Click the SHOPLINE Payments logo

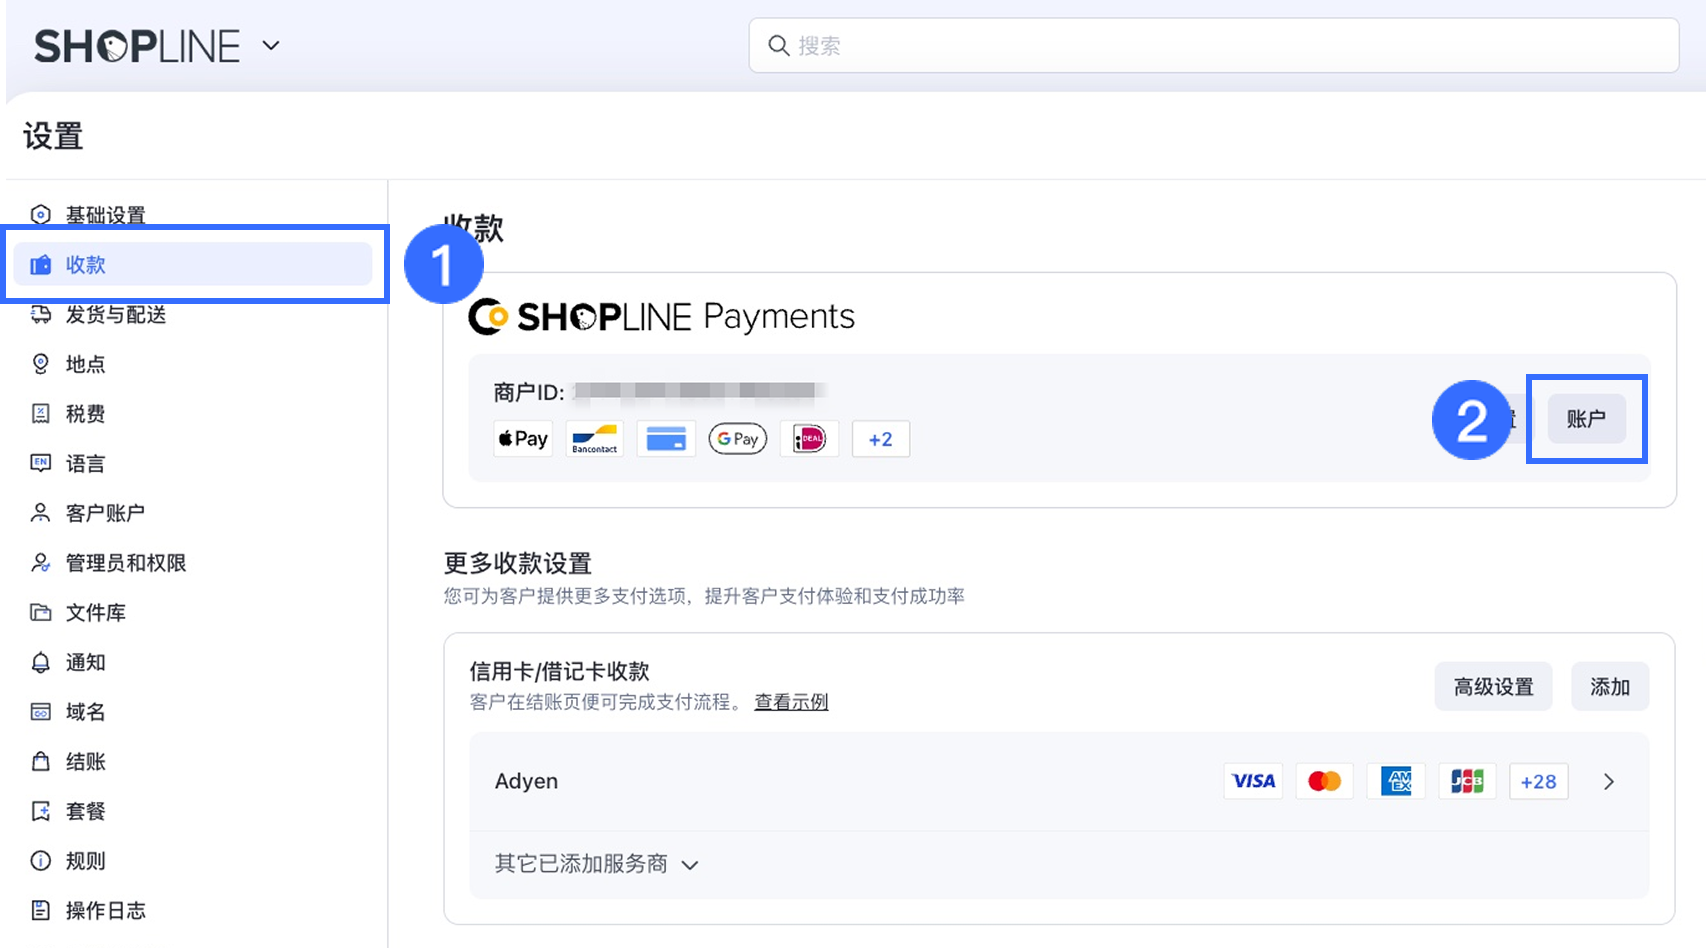click(x=661, y=317)
